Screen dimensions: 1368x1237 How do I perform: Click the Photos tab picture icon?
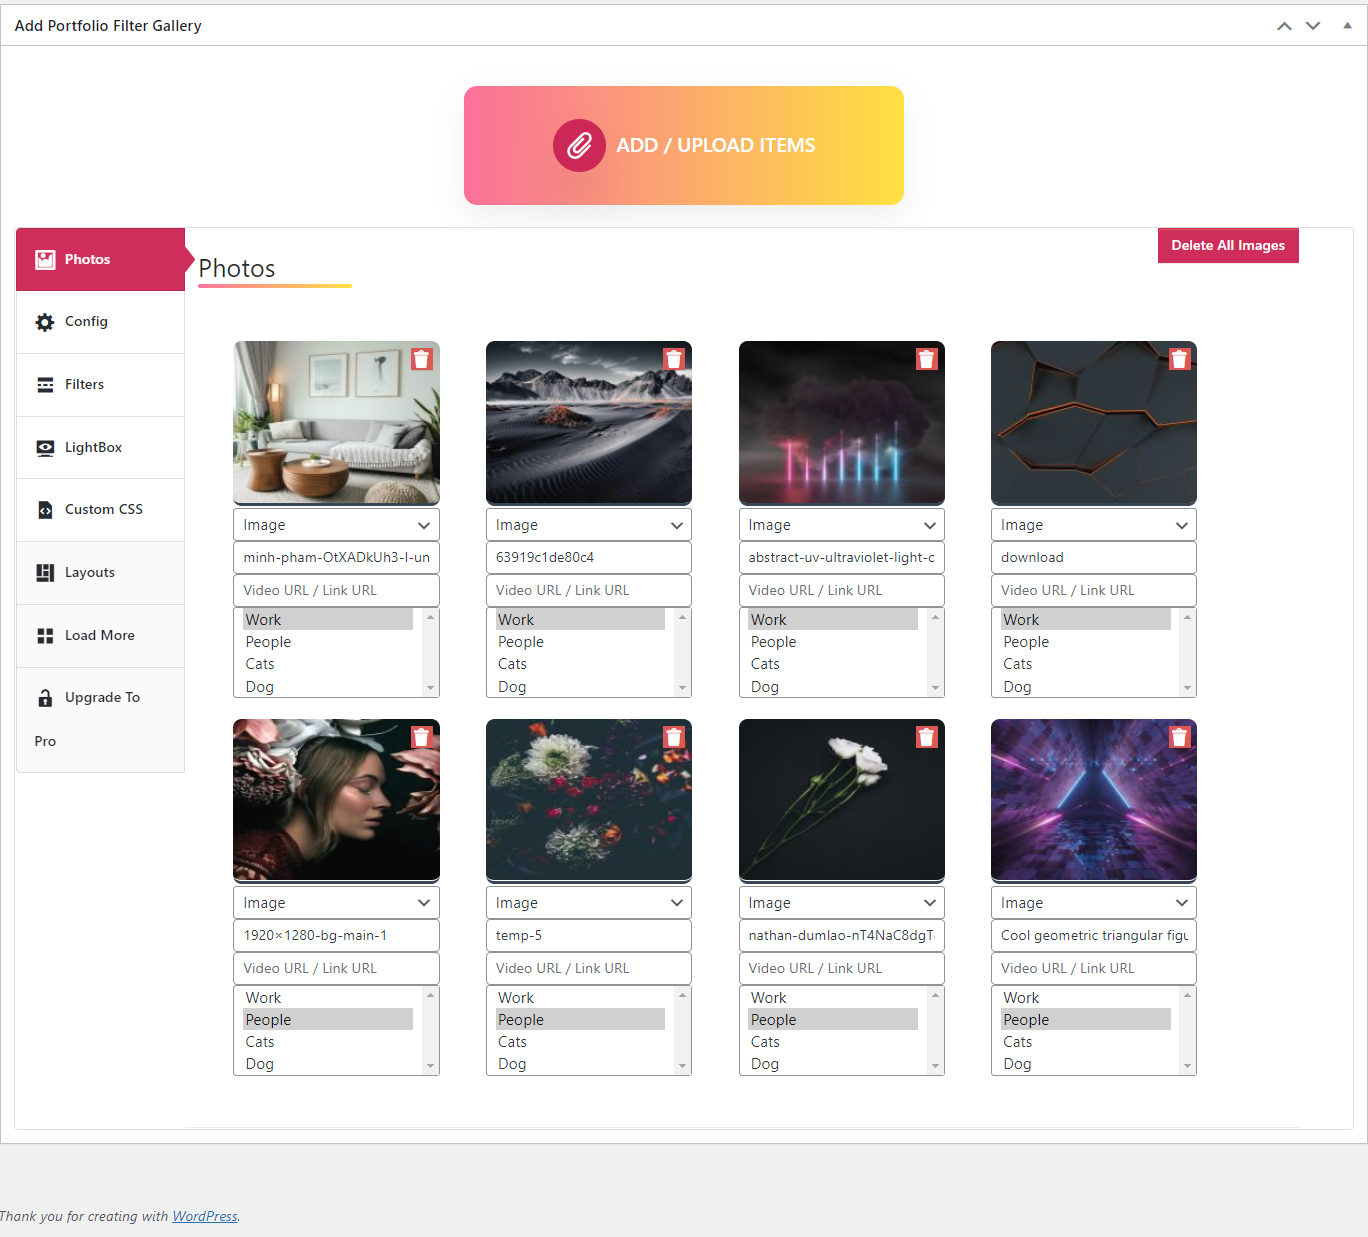point(45,260)
